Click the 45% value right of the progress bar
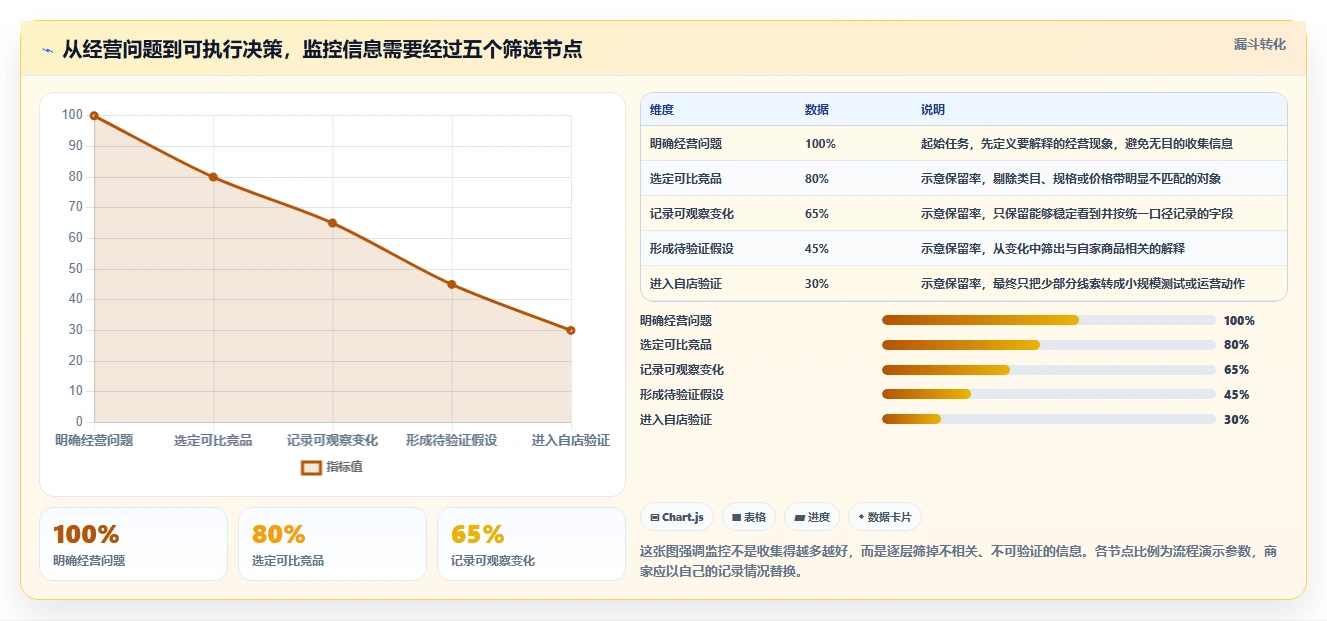 (1236, 395)
